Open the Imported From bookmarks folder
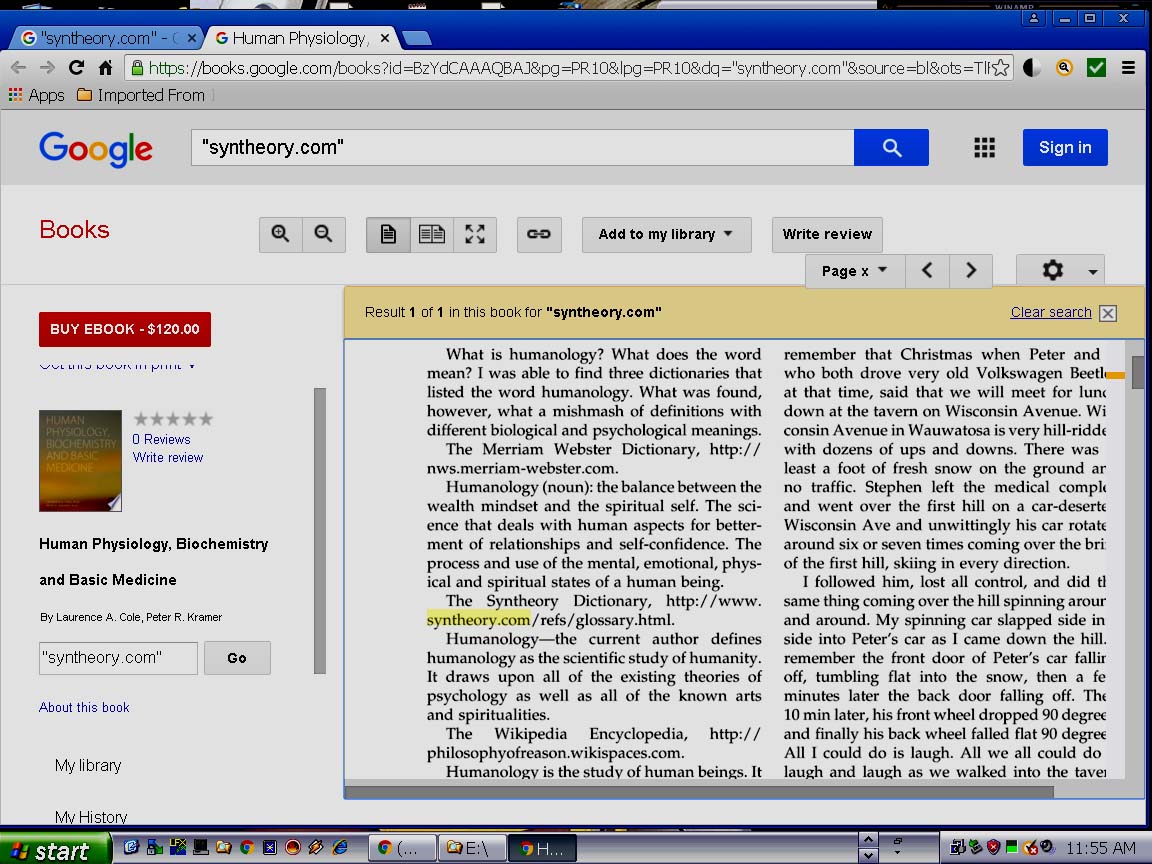This screenshot has height=864, width=1152. (141, 96)
